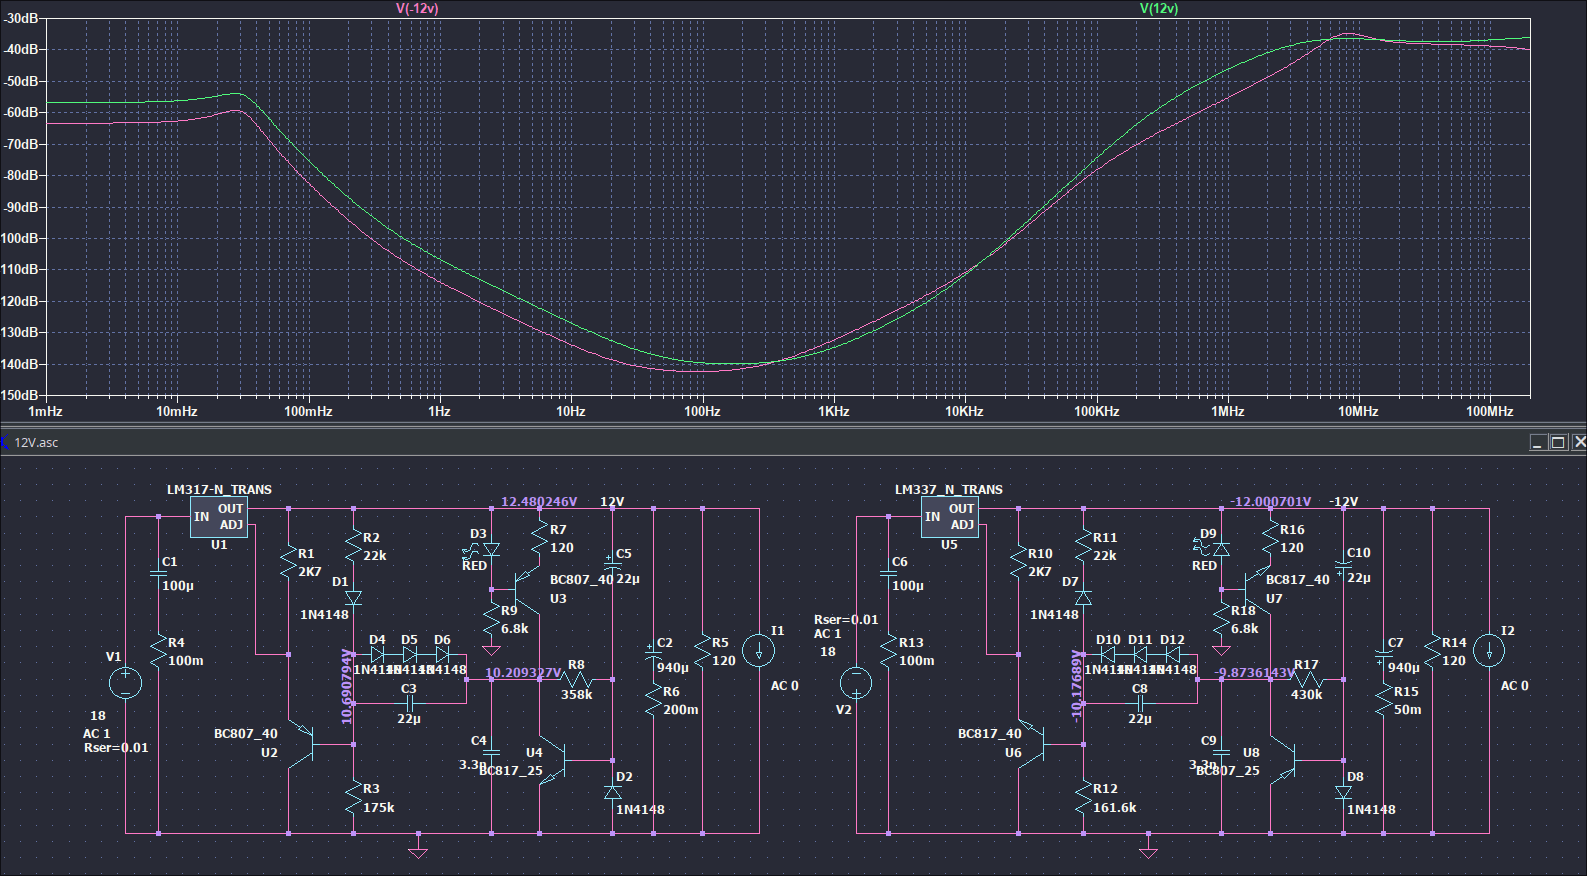The height and width of the screenshot is (876, 1587).
Task: Click the 12.480246V voltage label
Action: coord(539,502)
